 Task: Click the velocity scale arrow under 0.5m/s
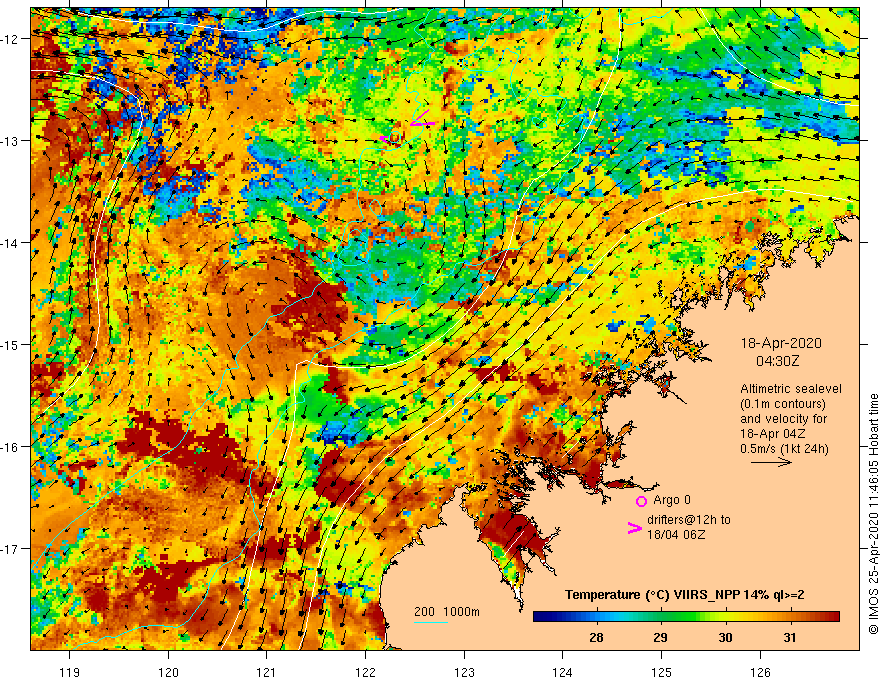771,462
